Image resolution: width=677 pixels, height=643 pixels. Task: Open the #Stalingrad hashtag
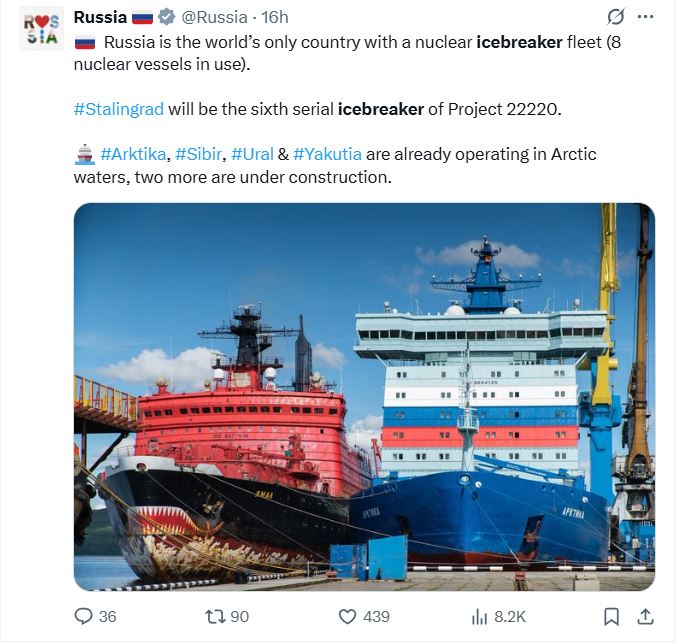[x=118, y=108]
